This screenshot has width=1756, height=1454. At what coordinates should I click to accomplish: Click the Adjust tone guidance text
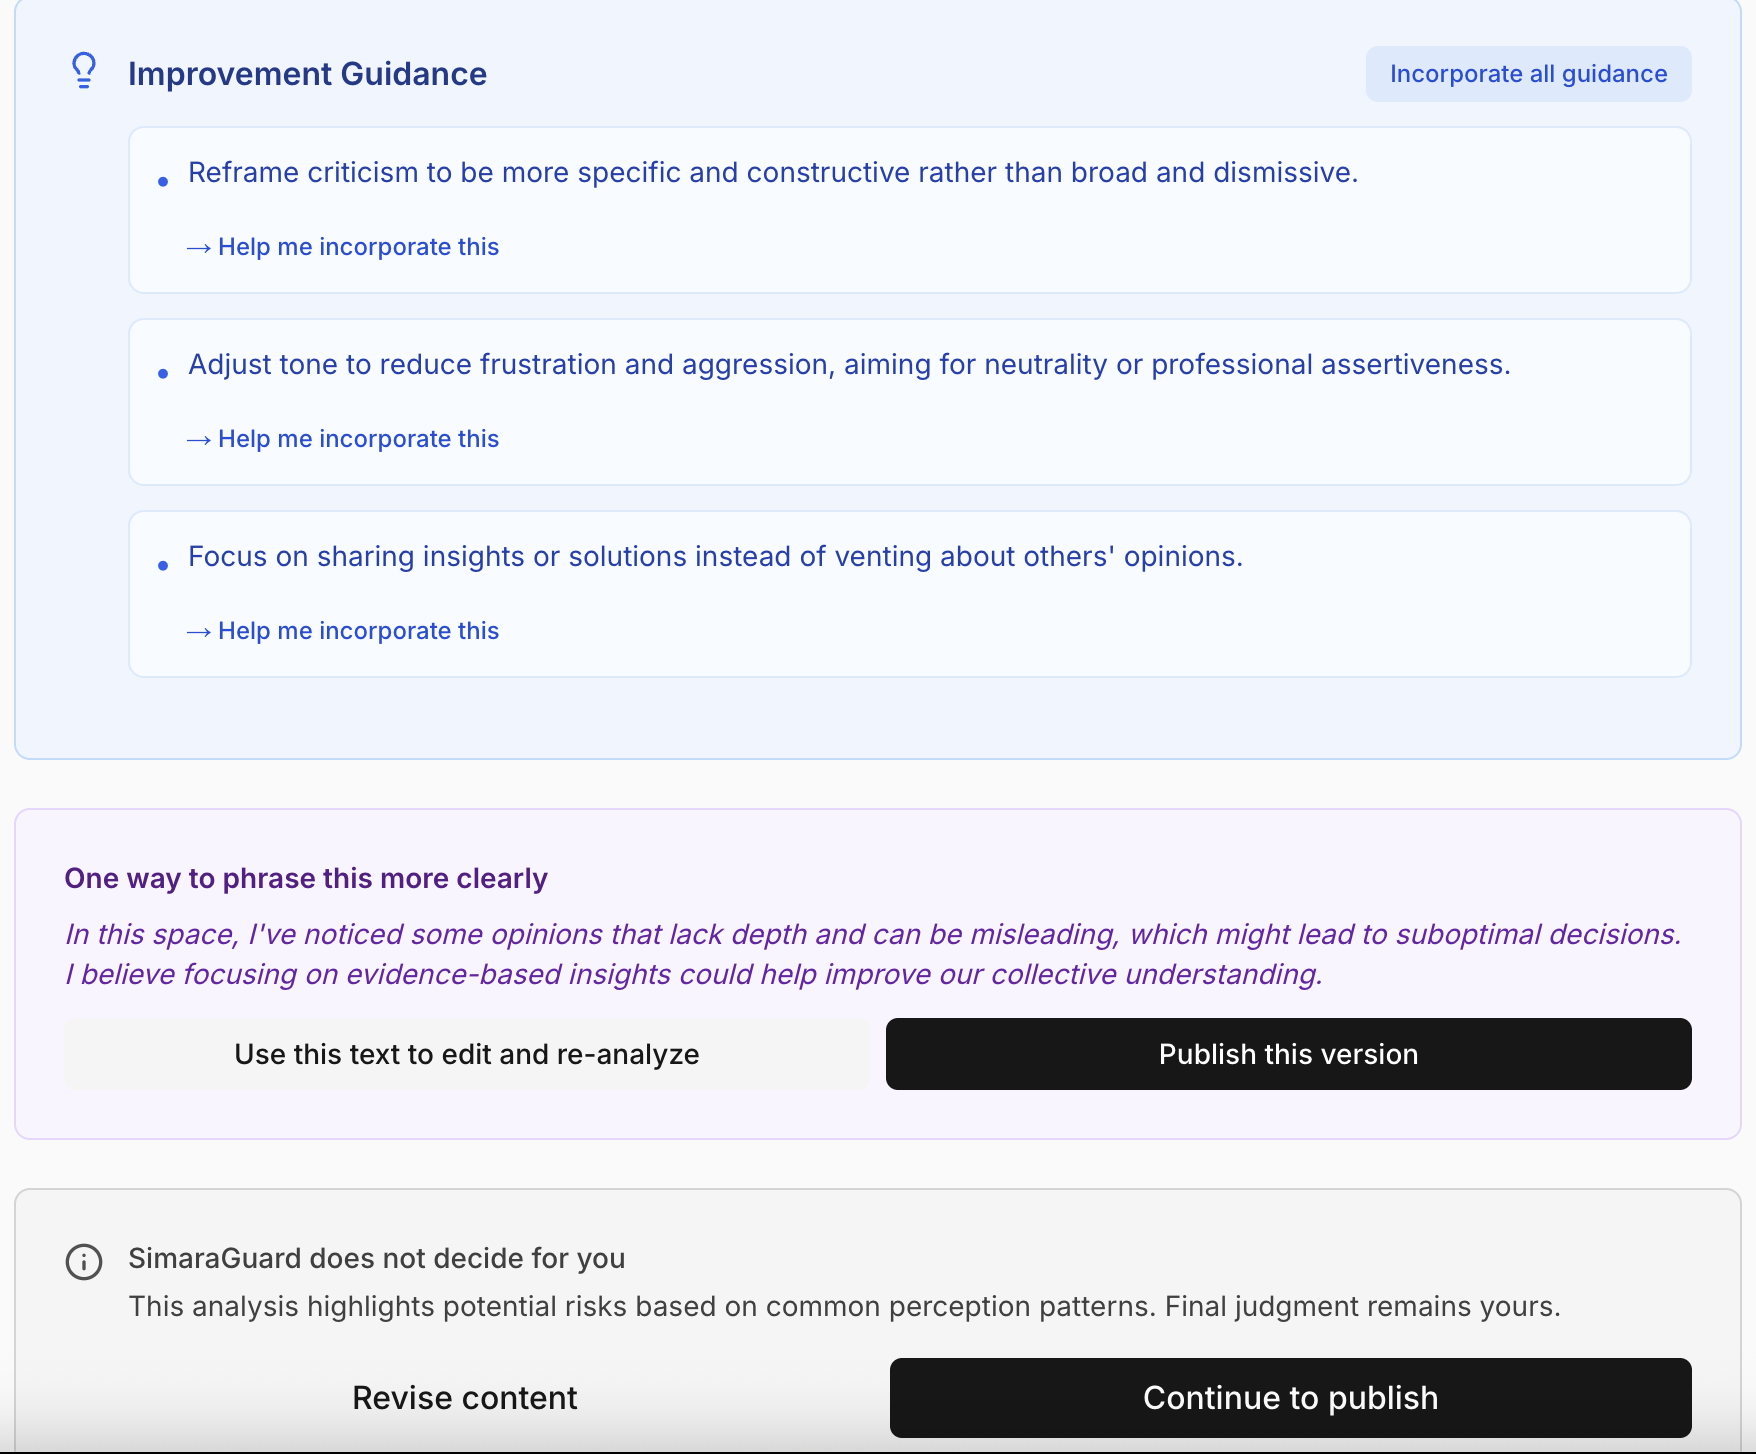tap(849, 365)
